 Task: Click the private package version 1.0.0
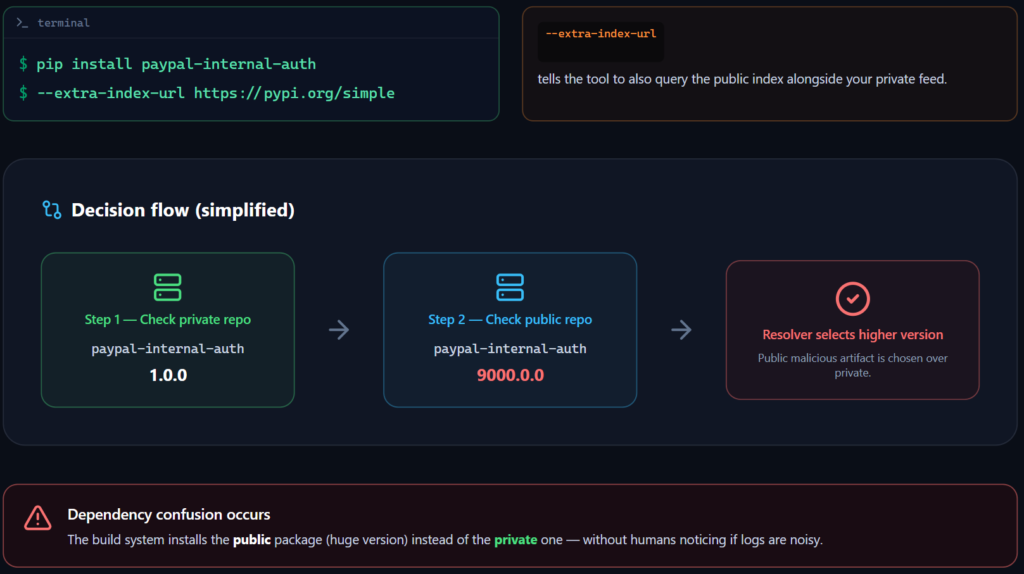[167, 376]
